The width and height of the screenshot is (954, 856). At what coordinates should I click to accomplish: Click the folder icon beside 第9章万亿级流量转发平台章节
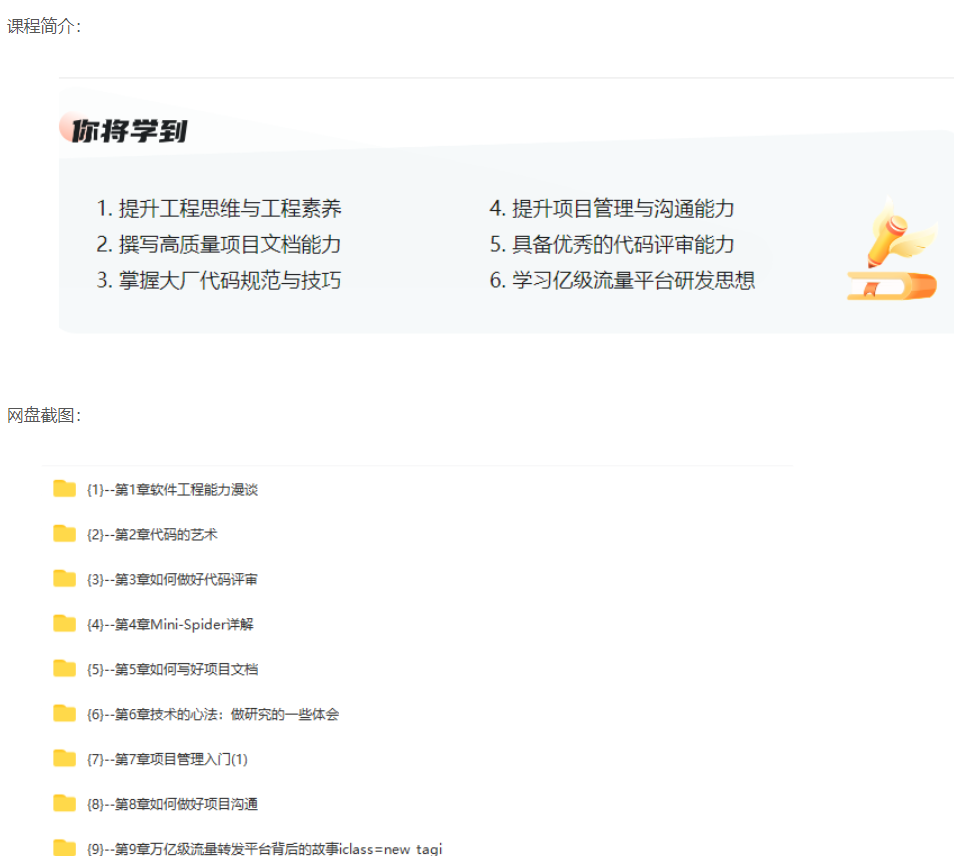(62, 847)
